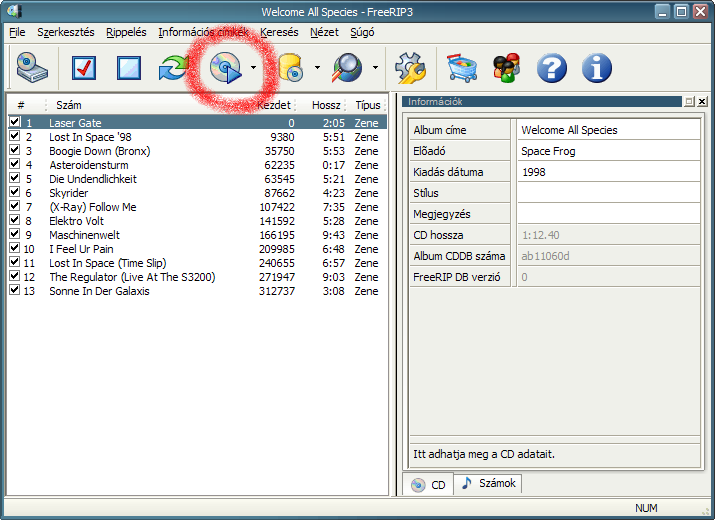Open the Rippelés menu
This screenshot has width=715, height=520.
click(126, 32)
